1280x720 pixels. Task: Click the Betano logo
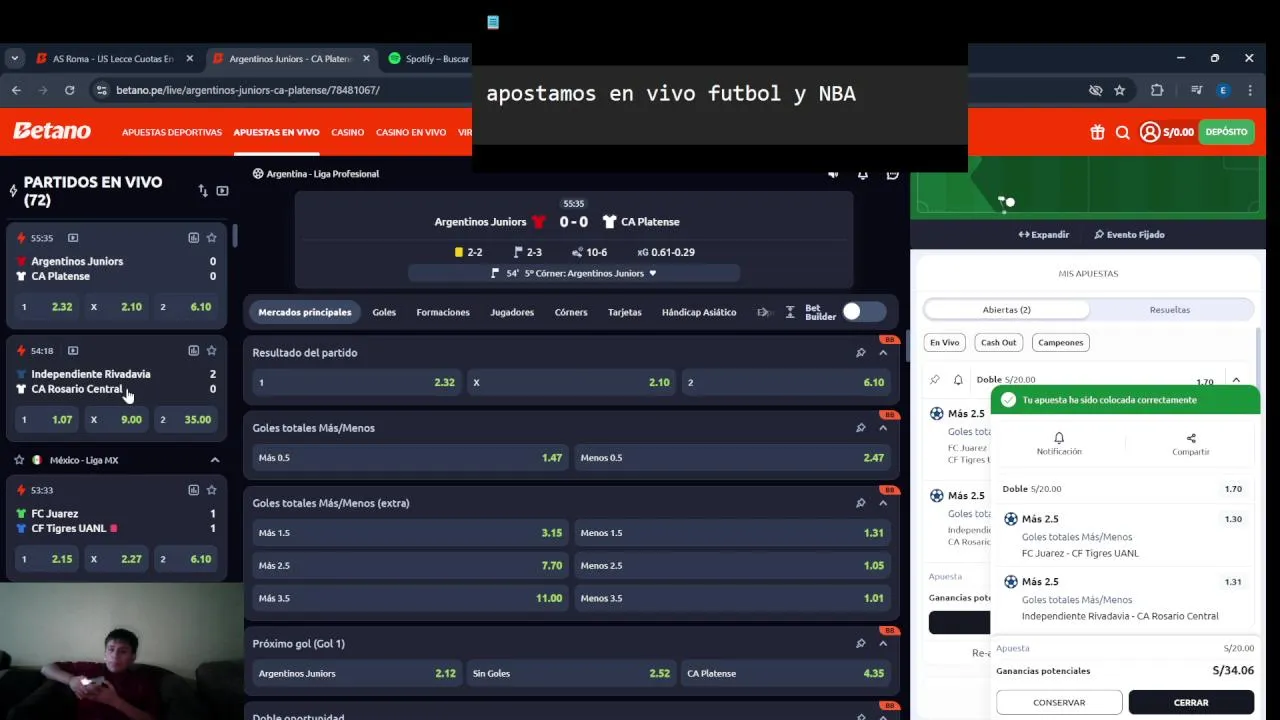(52, 131)
